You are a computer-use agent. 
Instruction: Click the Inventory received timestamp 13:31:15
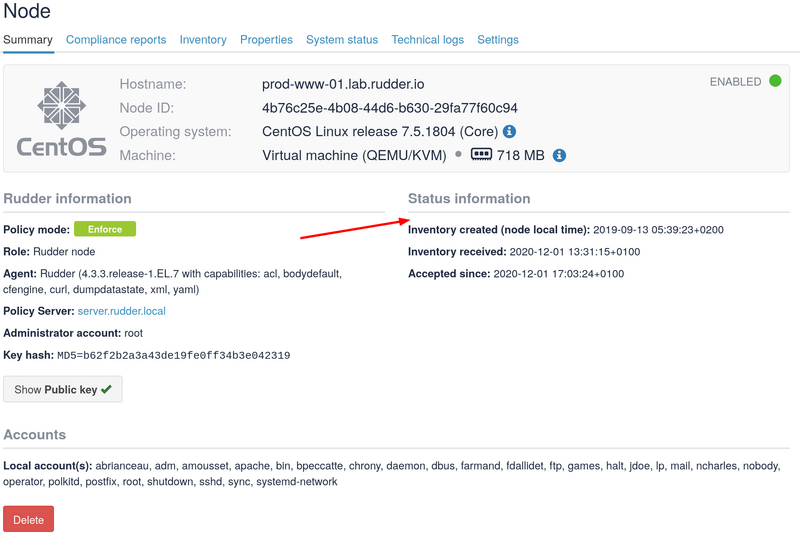pyautogui.click(x=575, y=252)
